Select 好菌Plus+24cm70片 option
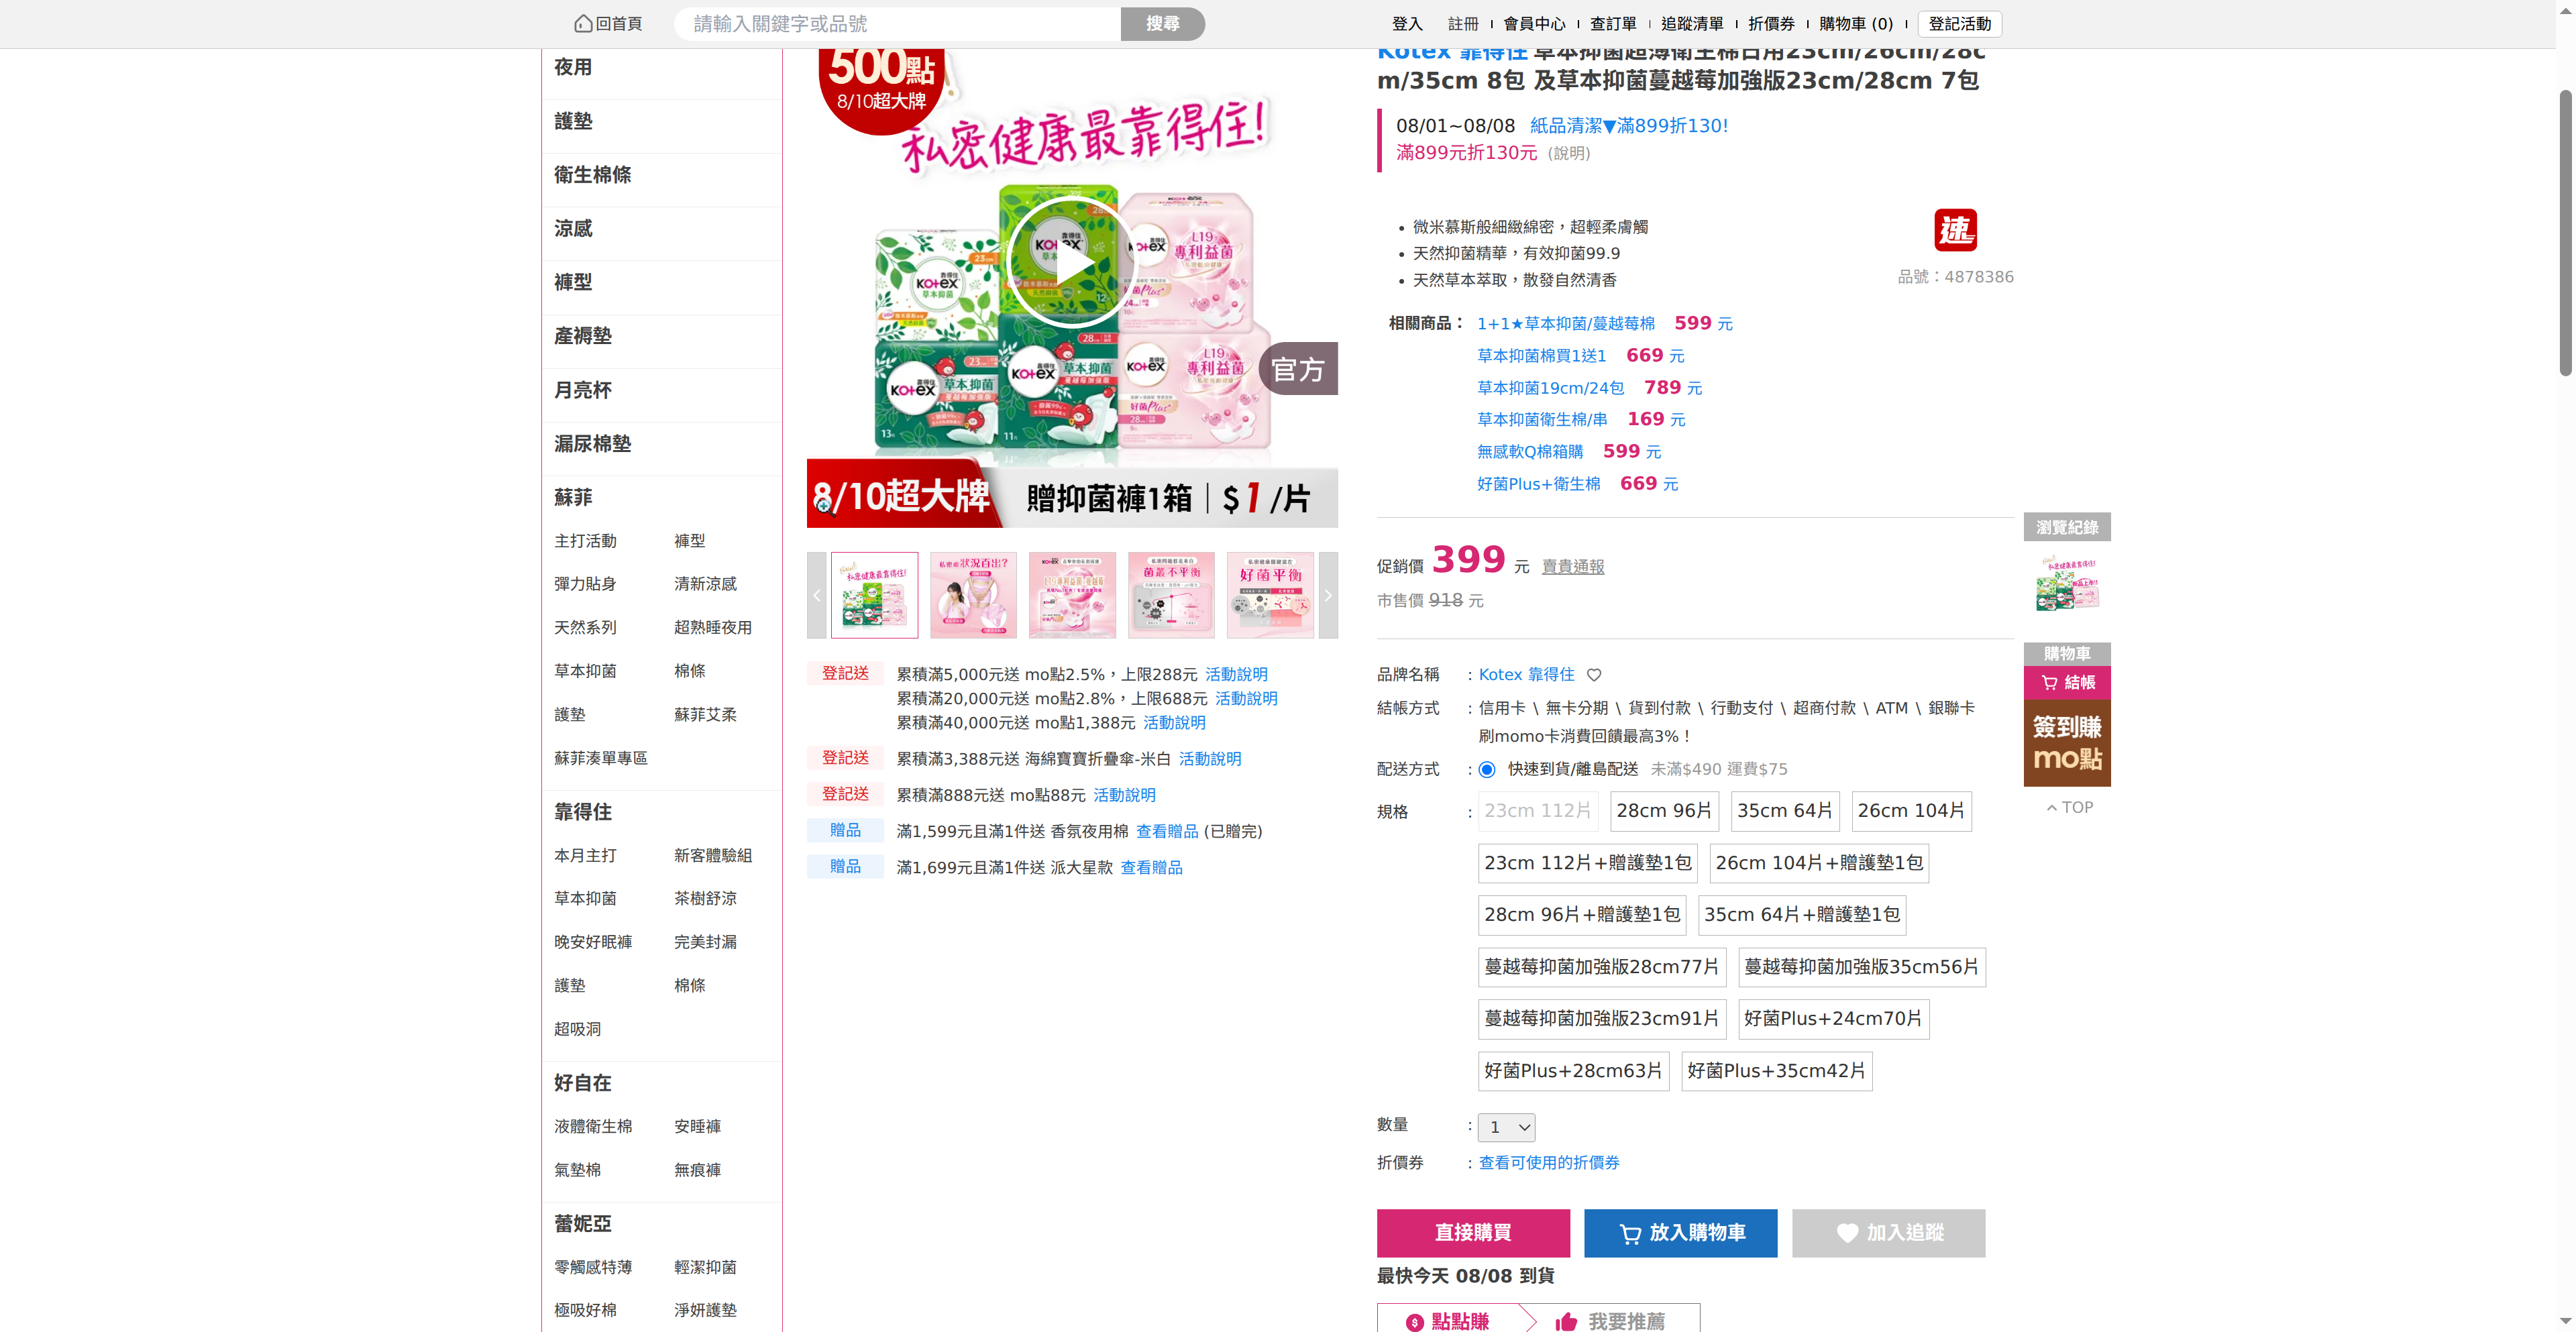This screenshot has height=1332, width=2576. 1834,1019
